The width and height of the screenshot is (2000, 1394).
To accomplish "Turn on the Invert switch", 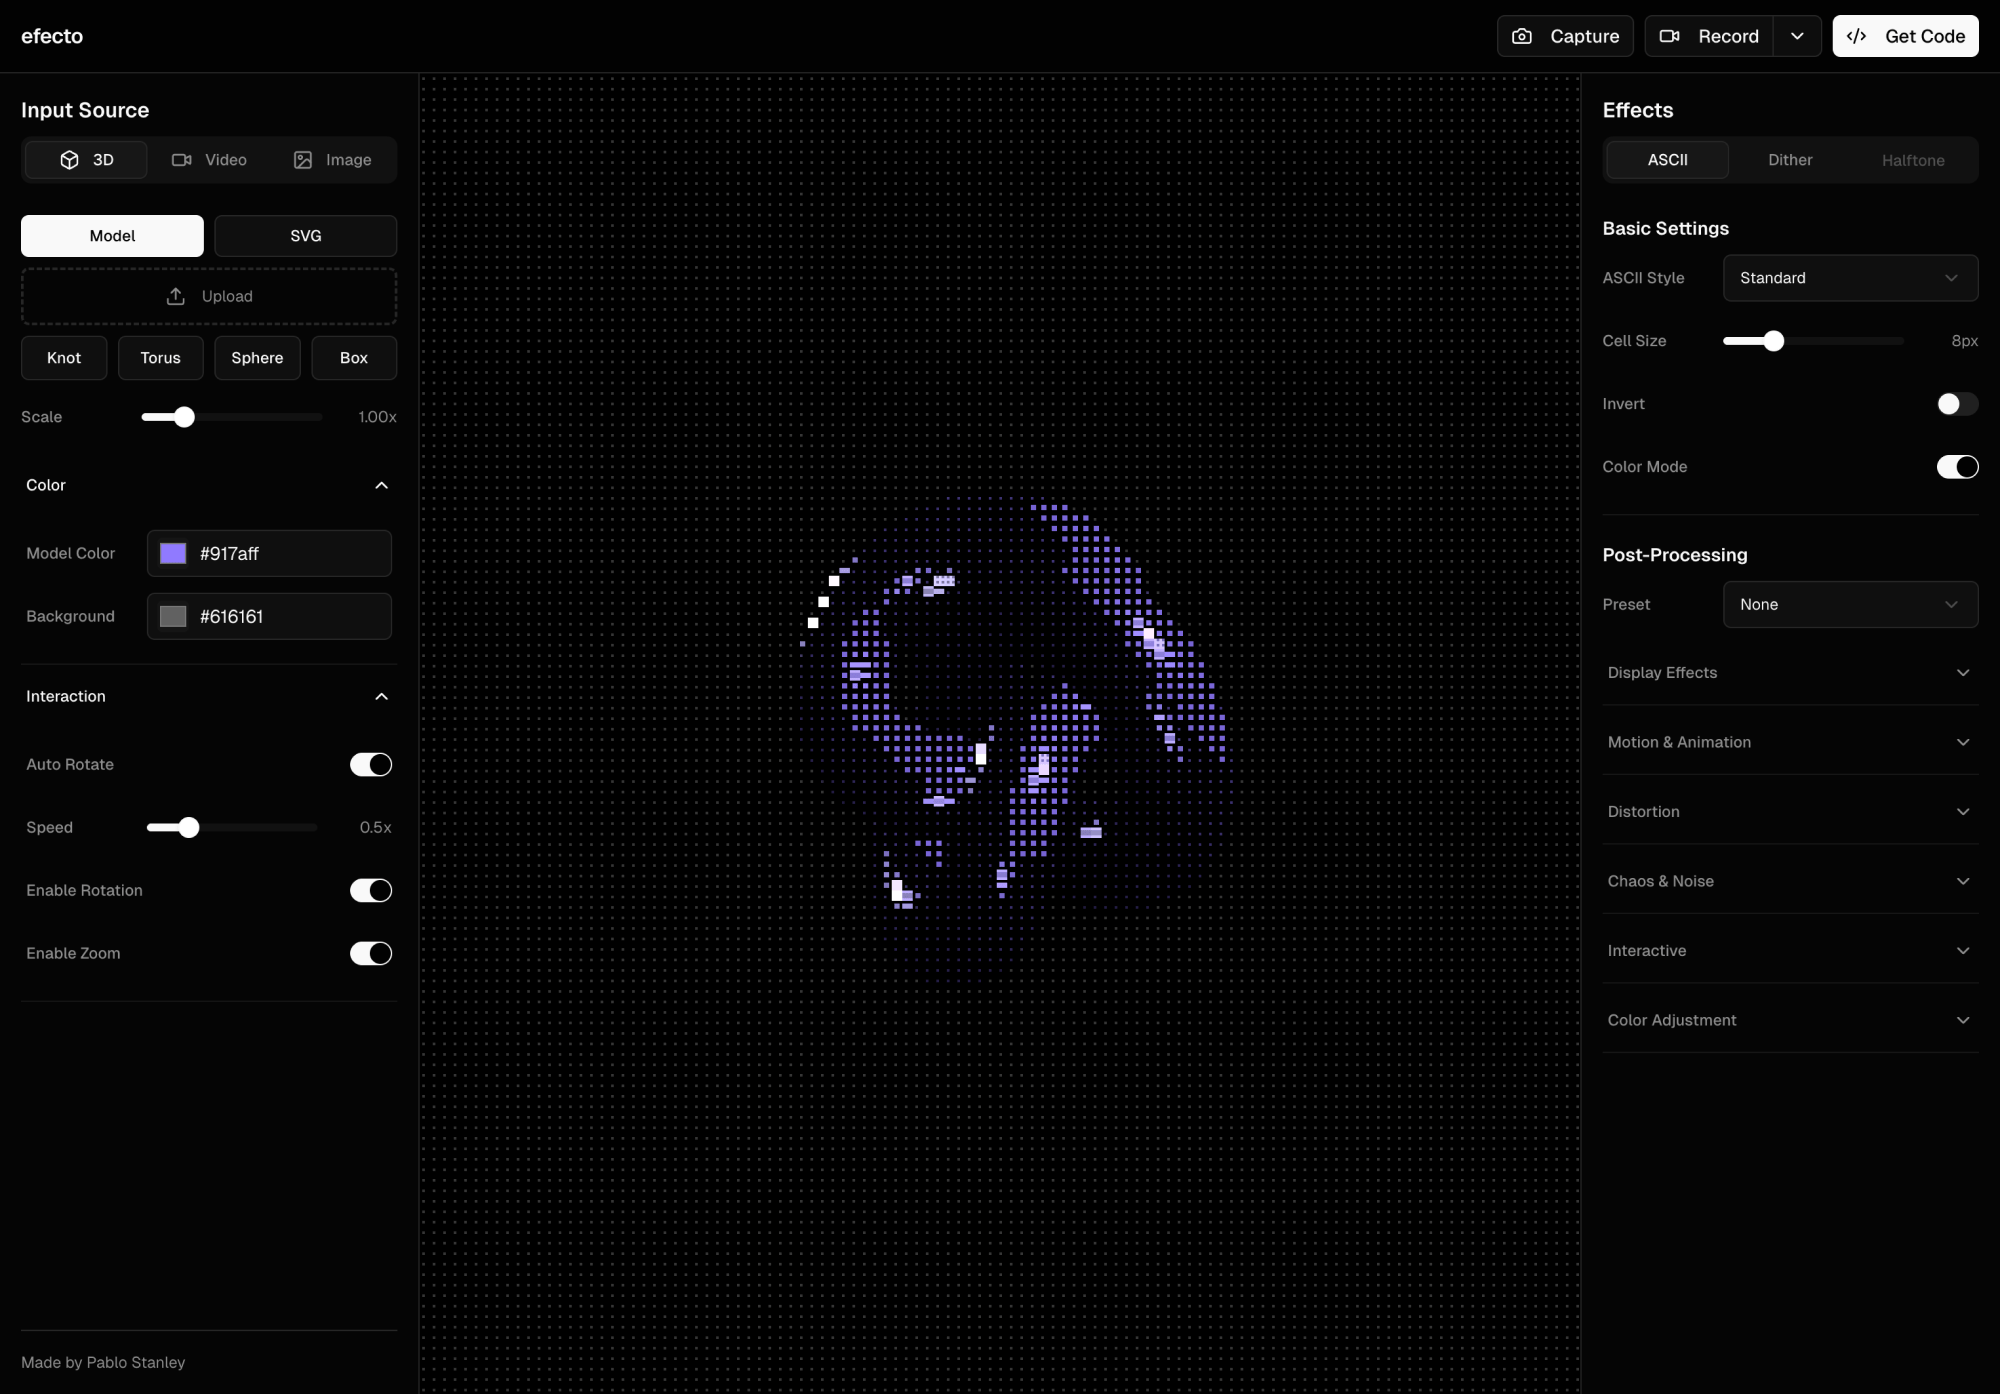I will click(1957, 404).
